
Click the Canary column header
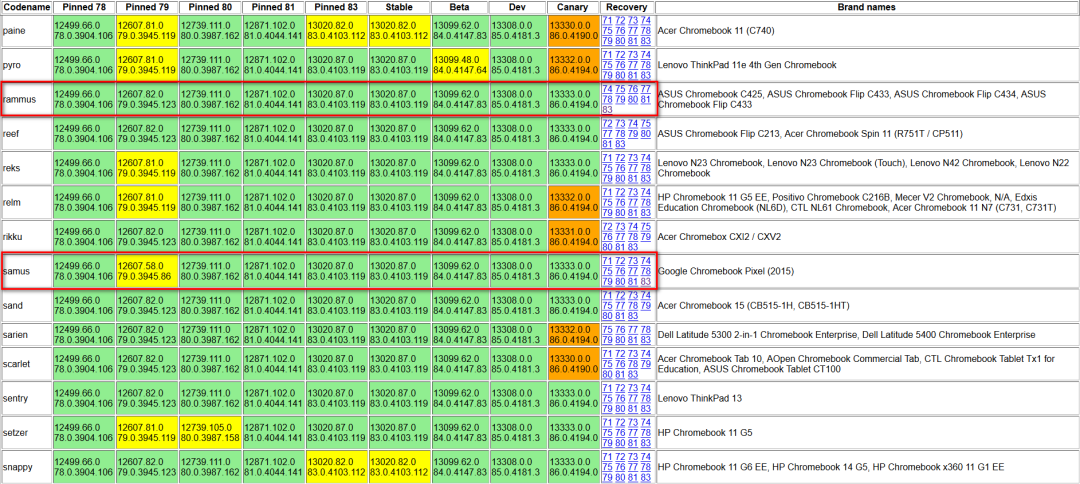click(x=572, y=7)
